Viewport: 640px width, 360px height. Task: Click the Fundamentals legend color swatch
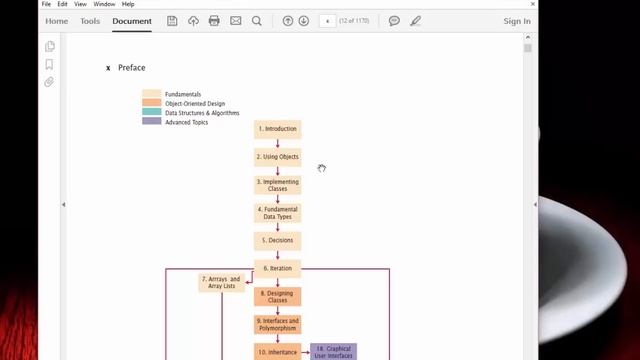coord(151,93)
